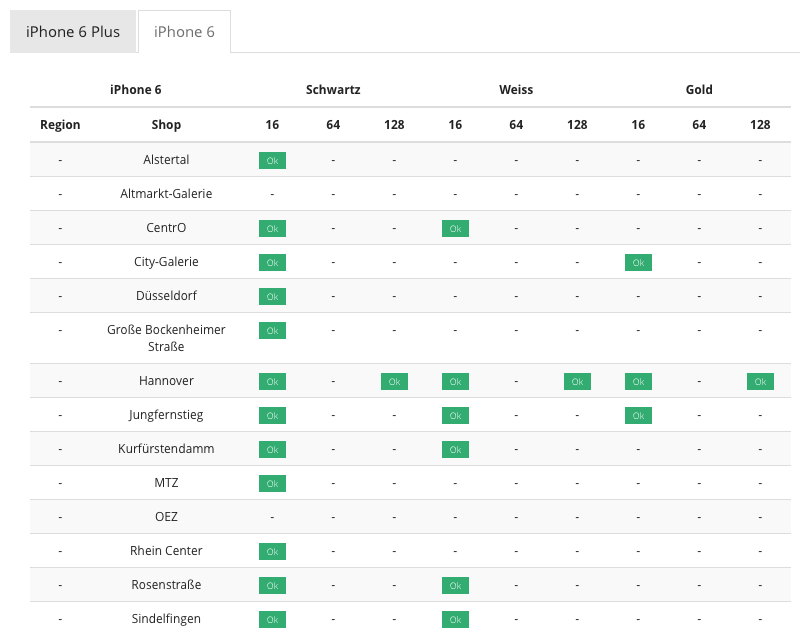Select the Große Bockenheimer Straße shop name

(x=166, y=338)
